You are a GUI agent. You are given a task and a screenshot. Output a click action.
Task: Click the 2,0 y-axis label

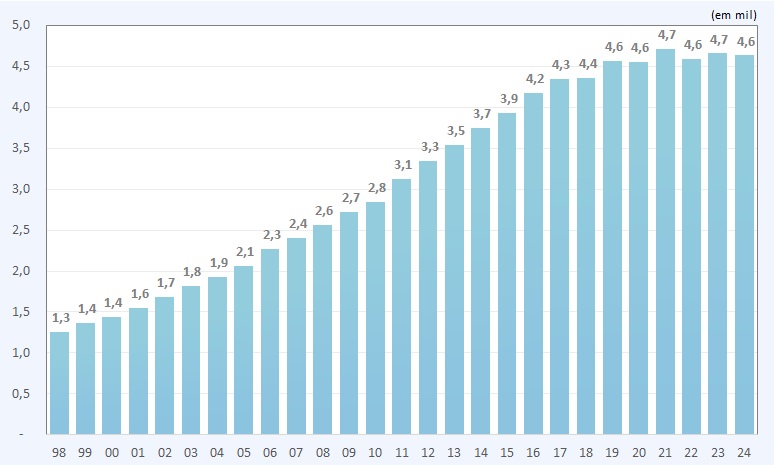(21, 271)
